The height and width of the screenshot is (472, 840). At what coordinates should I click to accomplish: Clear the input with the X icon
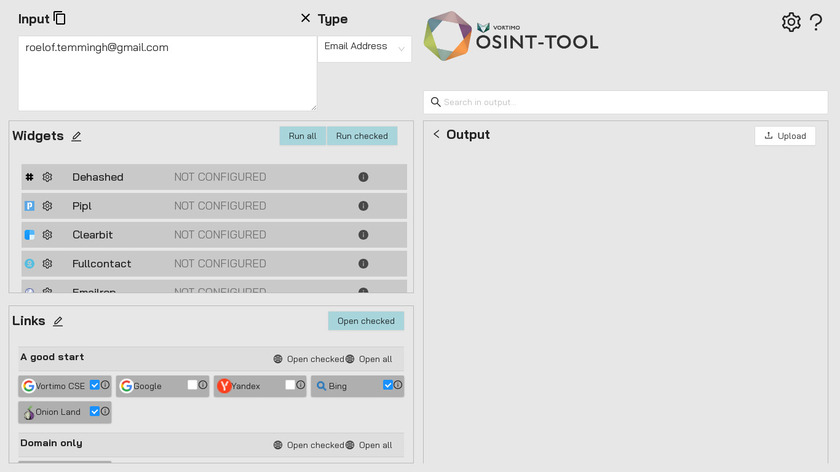point(305,18)
